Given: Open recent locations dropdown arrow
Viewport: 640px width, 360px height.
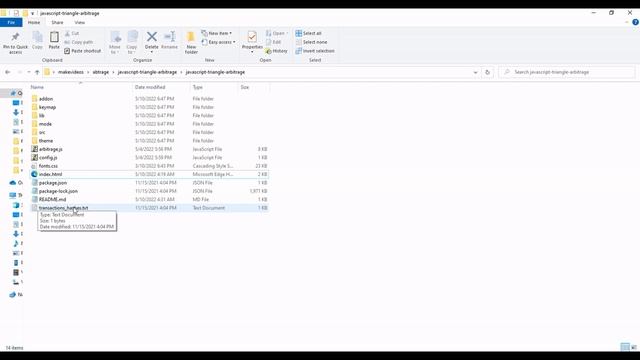Looking at the screenshot, I should click(29, 72).
